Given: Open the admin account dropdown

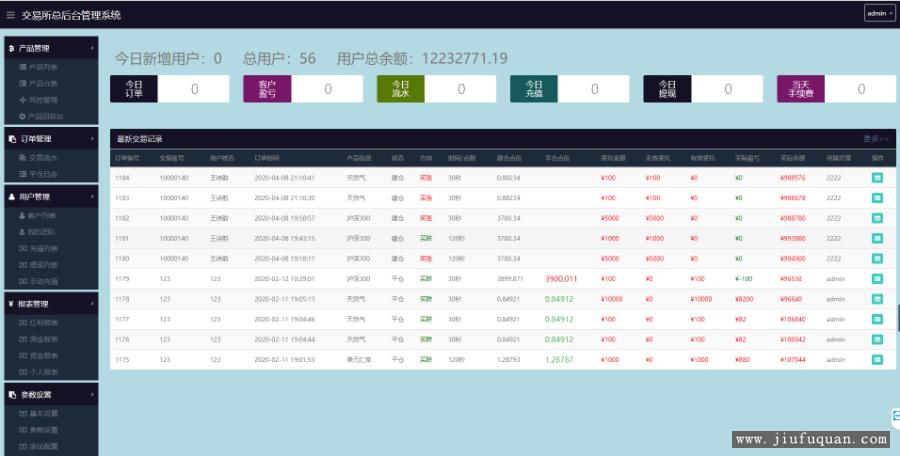Looking at the screenshot, I should pos(879,13).
